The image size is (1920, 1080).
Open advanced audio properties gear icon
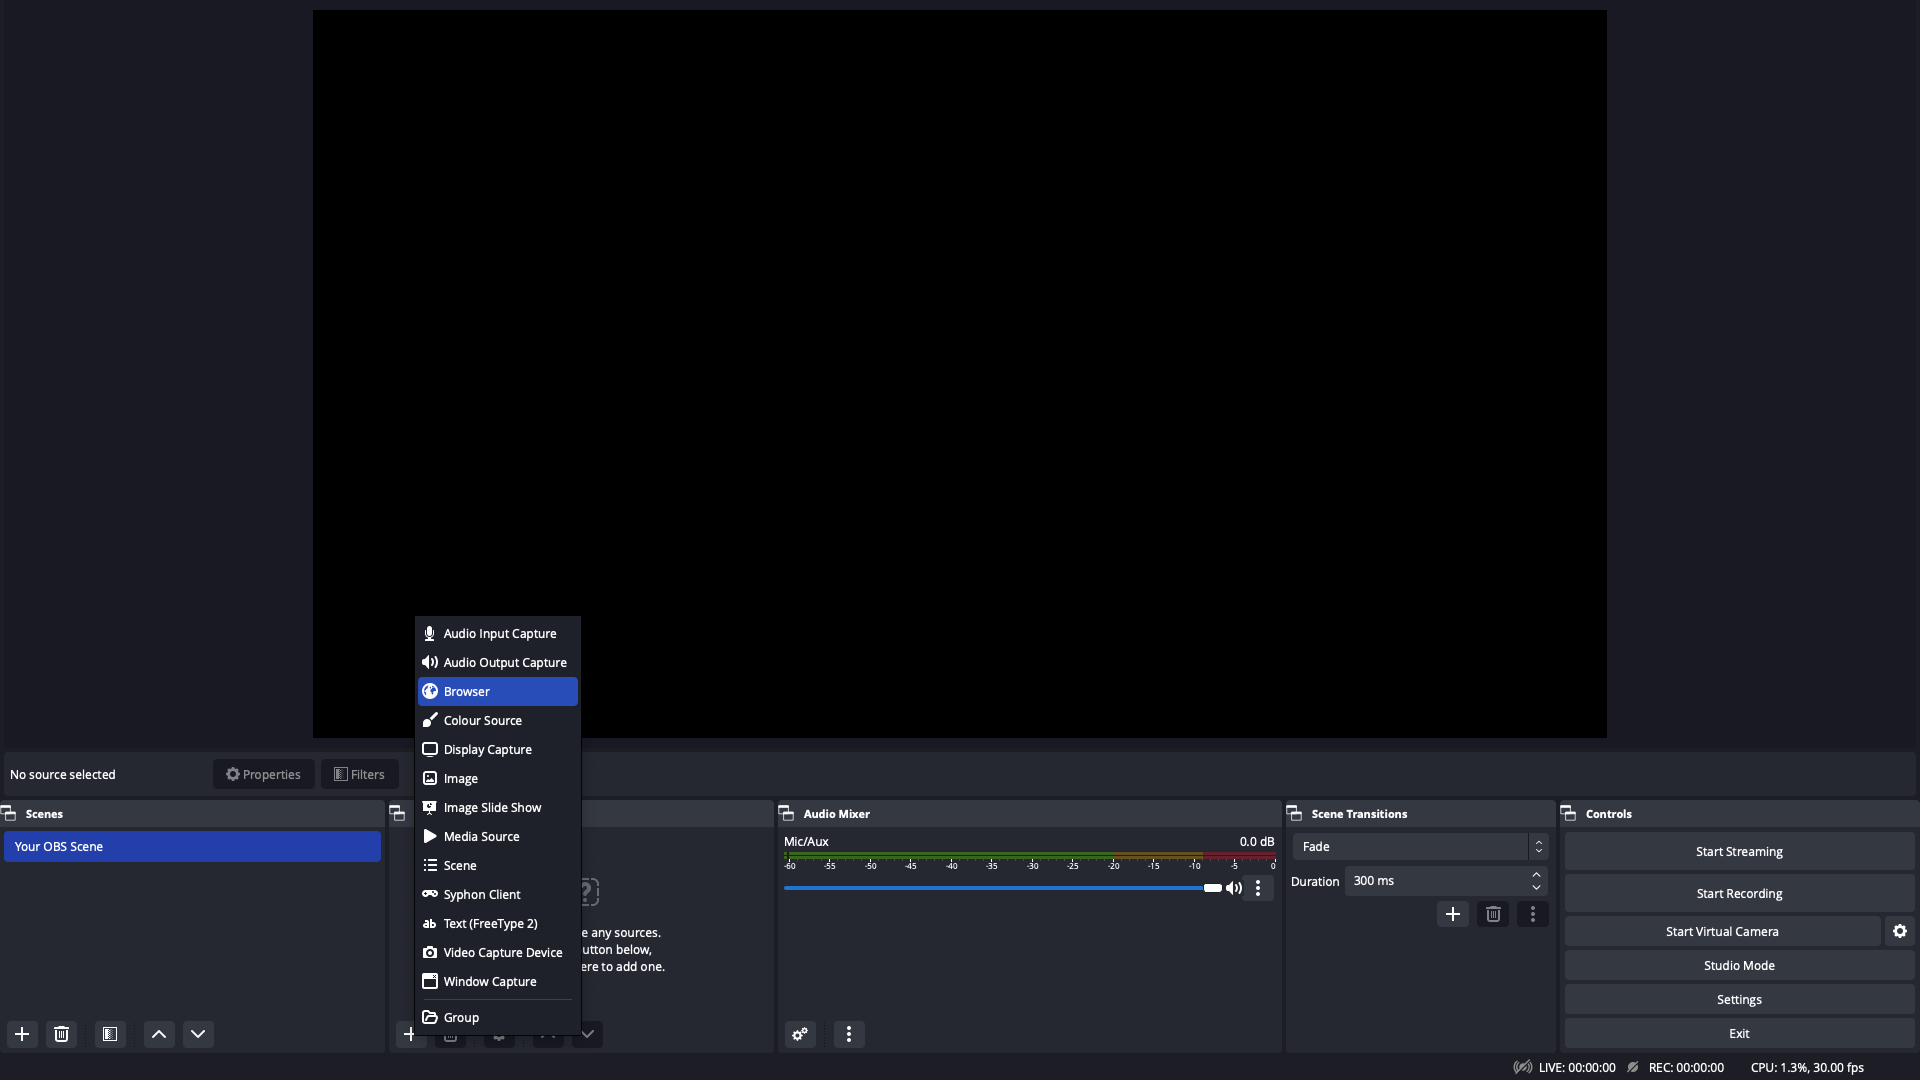coord(800,1034)
